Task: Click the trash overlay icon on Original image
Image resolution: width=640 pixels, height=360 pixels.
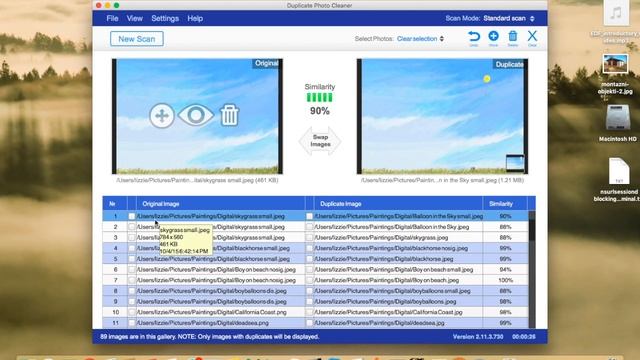Action: (x=229, y=116)
